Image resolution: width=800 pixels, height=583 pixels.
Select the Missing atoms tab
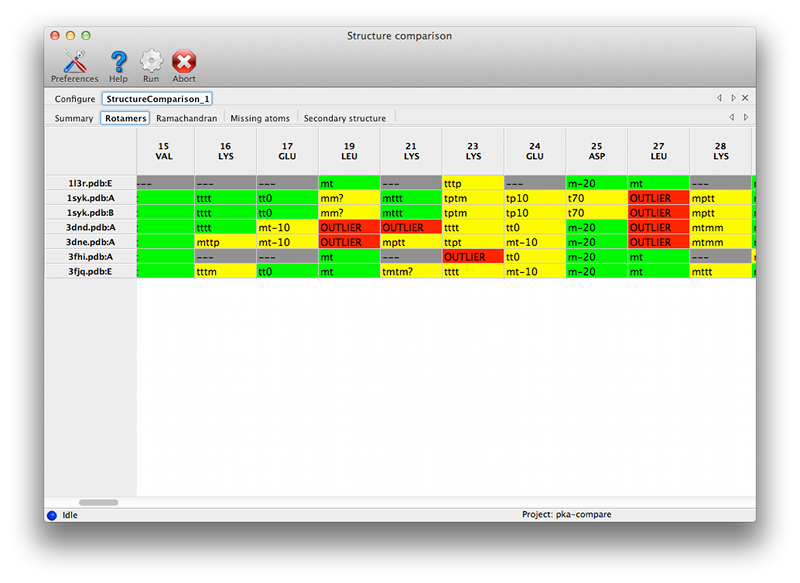pos(260,118)
